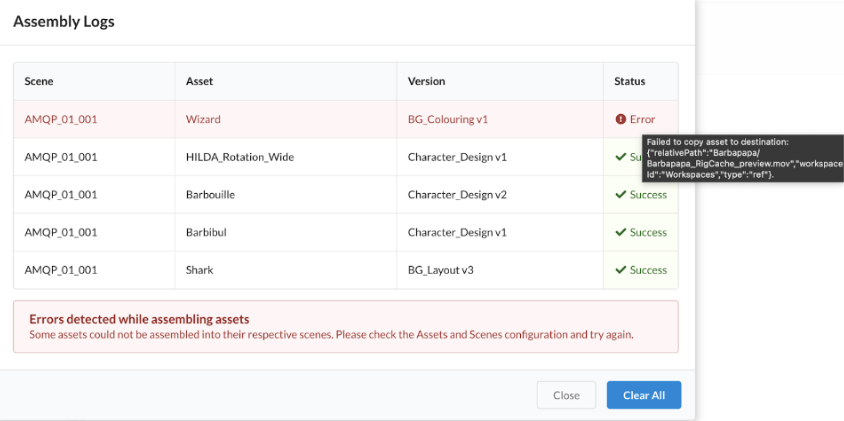
Task: Click the scene name in the Barbibul row
Action: (61, 233)
